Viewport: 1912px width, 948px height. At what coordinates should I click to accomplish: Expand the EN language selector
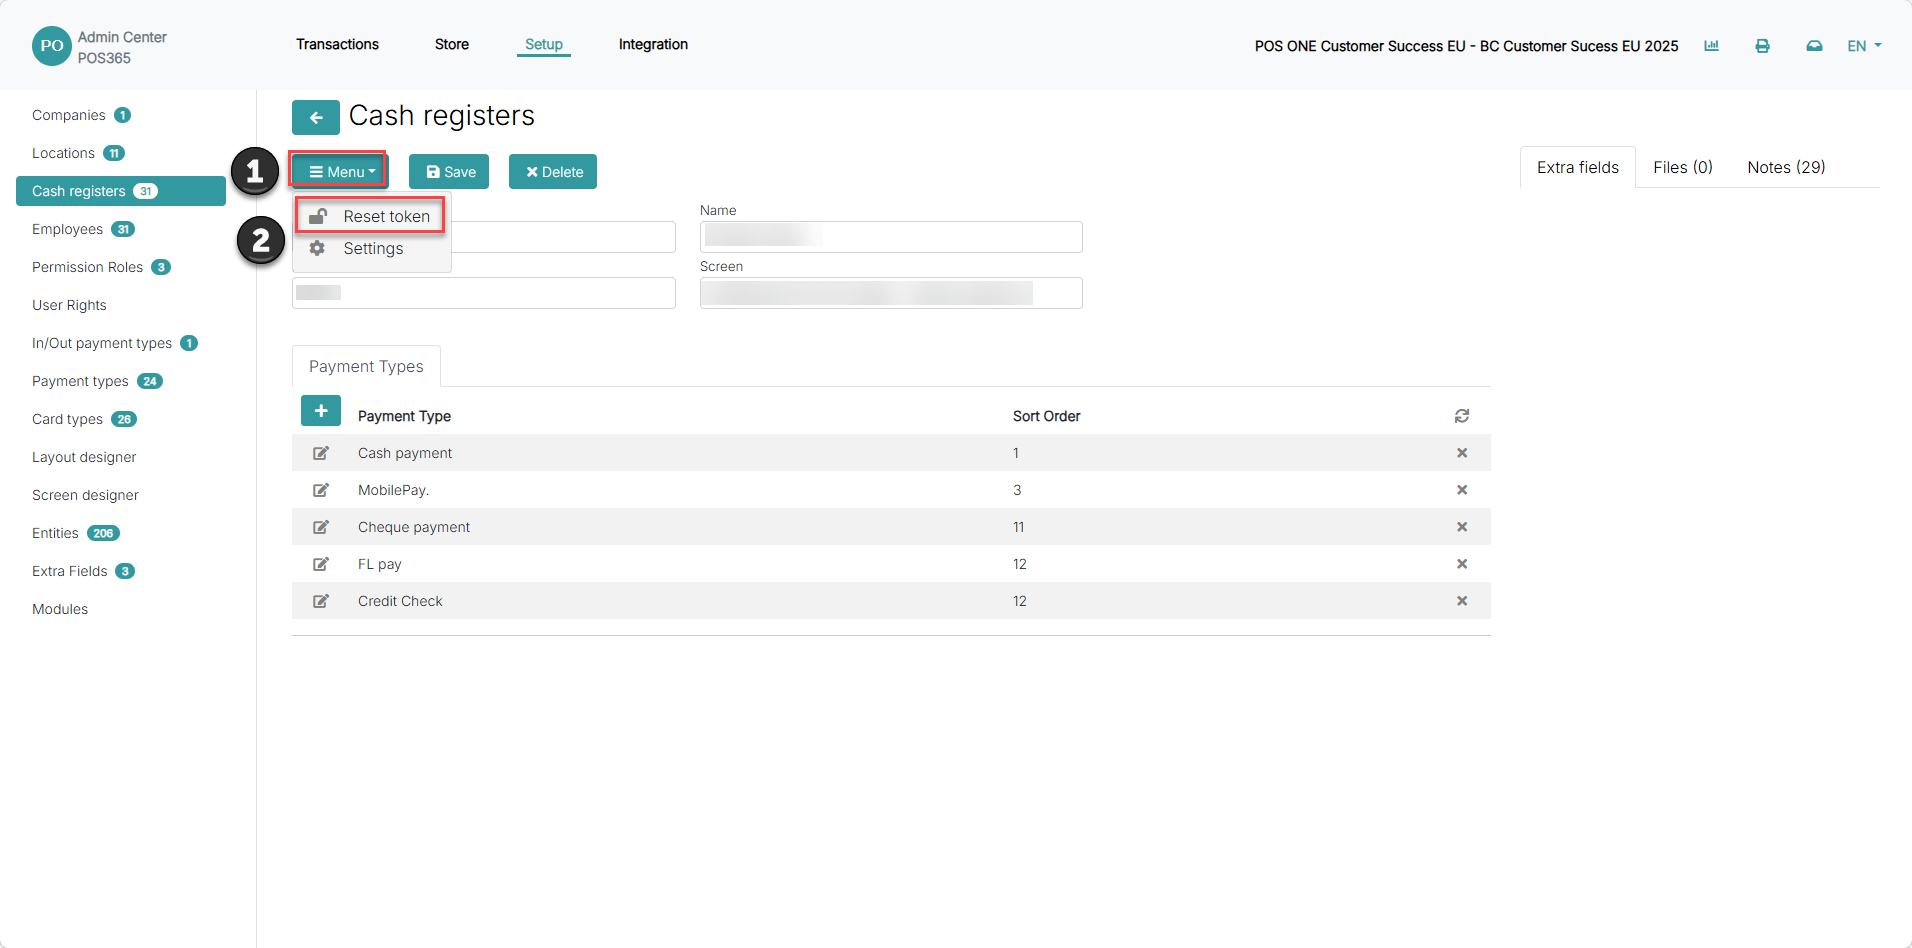1864,46
